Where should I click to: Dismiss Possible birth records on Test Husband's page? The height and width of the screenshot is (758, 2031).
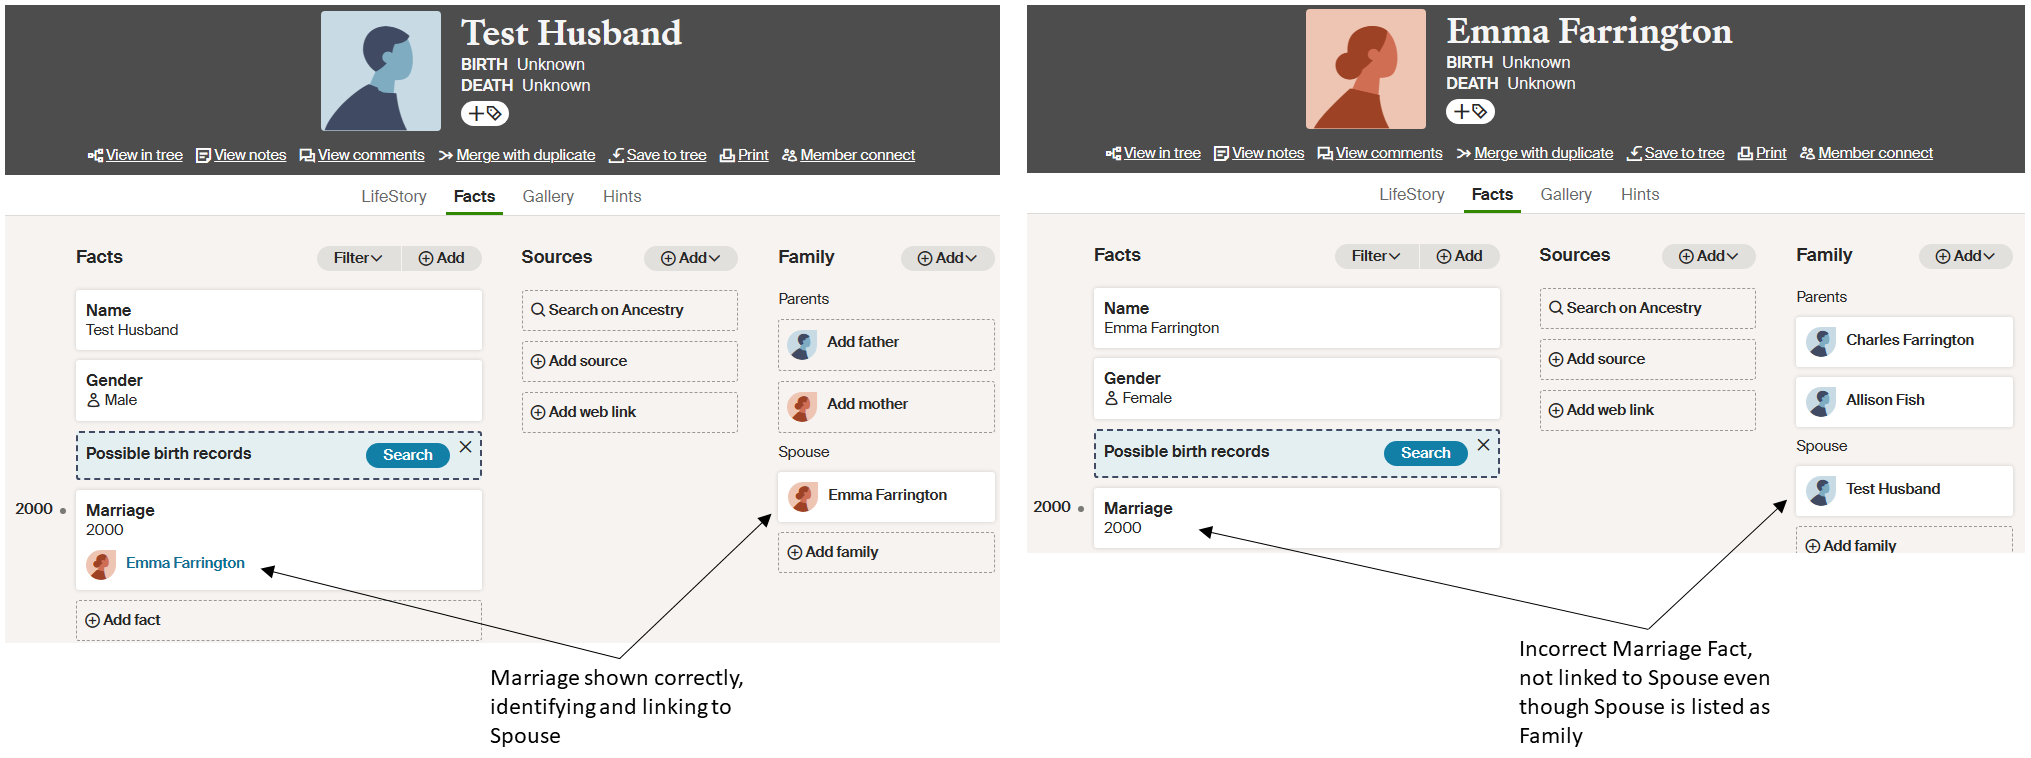click(466, 447)
